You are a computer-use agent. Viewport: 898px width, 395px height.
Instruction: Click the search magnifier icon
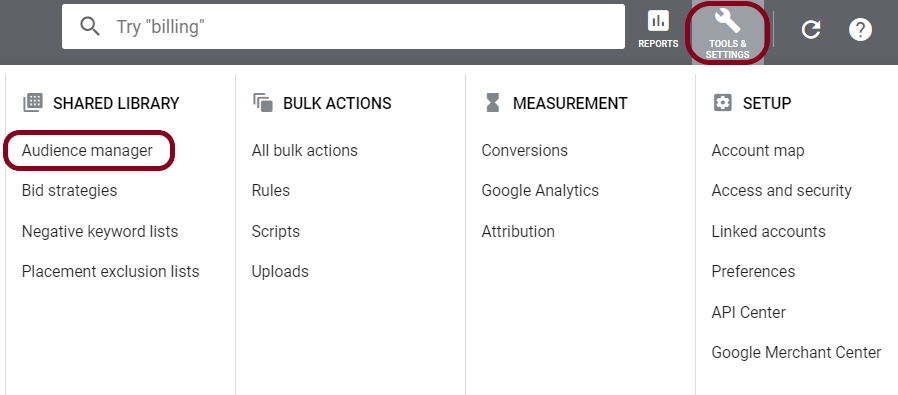click(x=90, y=26)
